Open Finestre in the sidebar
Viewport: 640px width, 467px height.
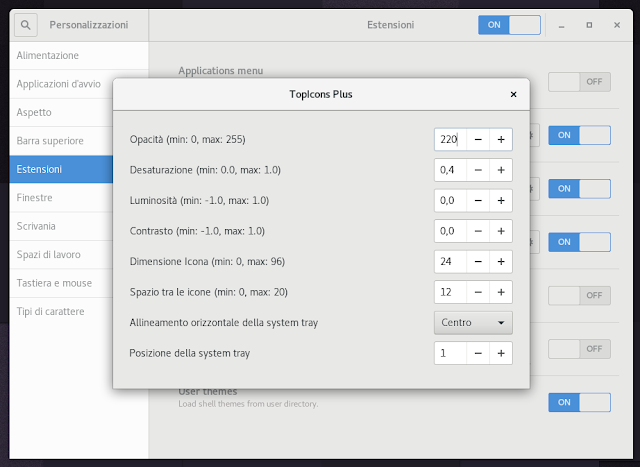coord(61,198)
